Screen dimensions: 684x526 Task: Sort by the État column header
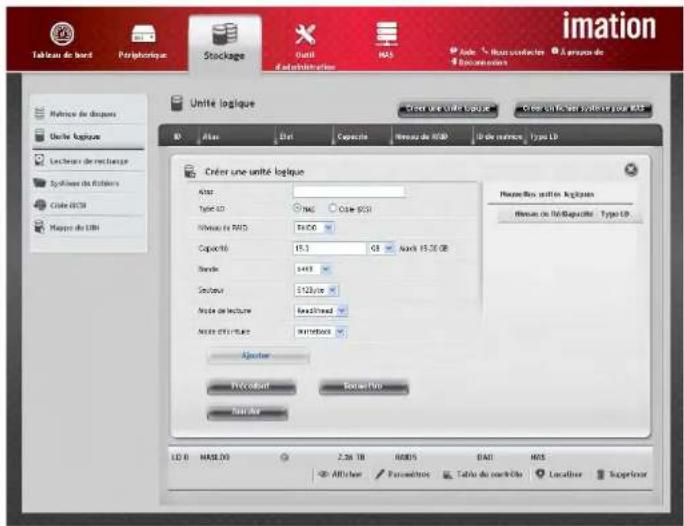point(286,137)
